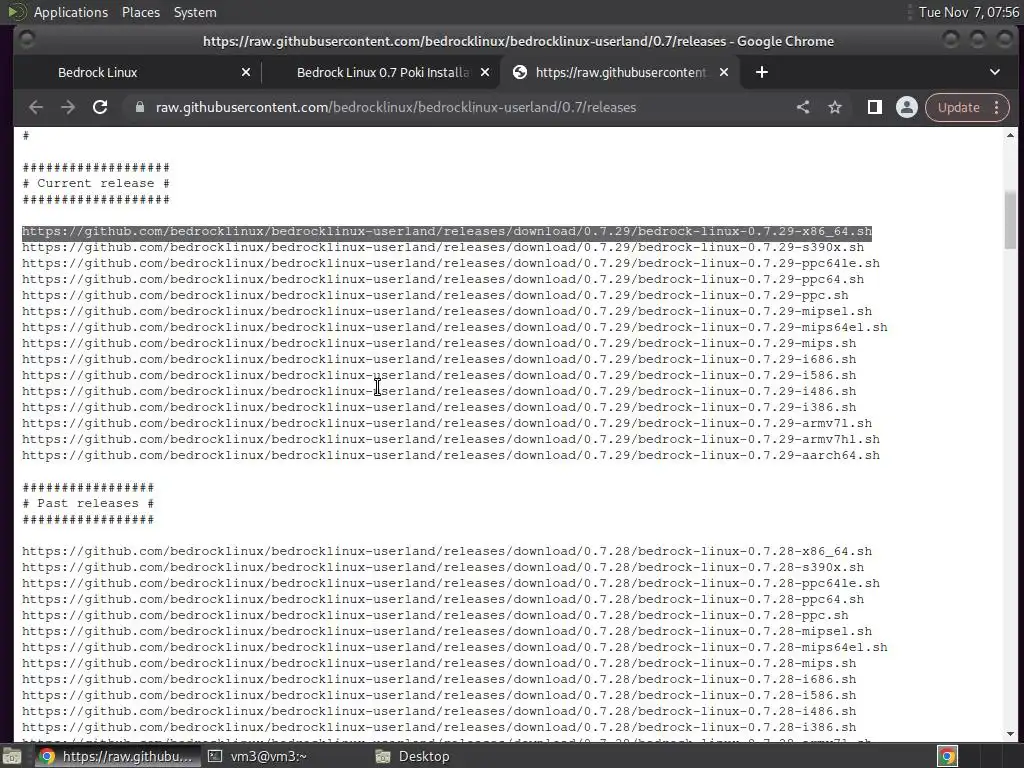1024x768 pixels.
Task: Close the raw.githubusercontent tab
Action: [724, 72]
